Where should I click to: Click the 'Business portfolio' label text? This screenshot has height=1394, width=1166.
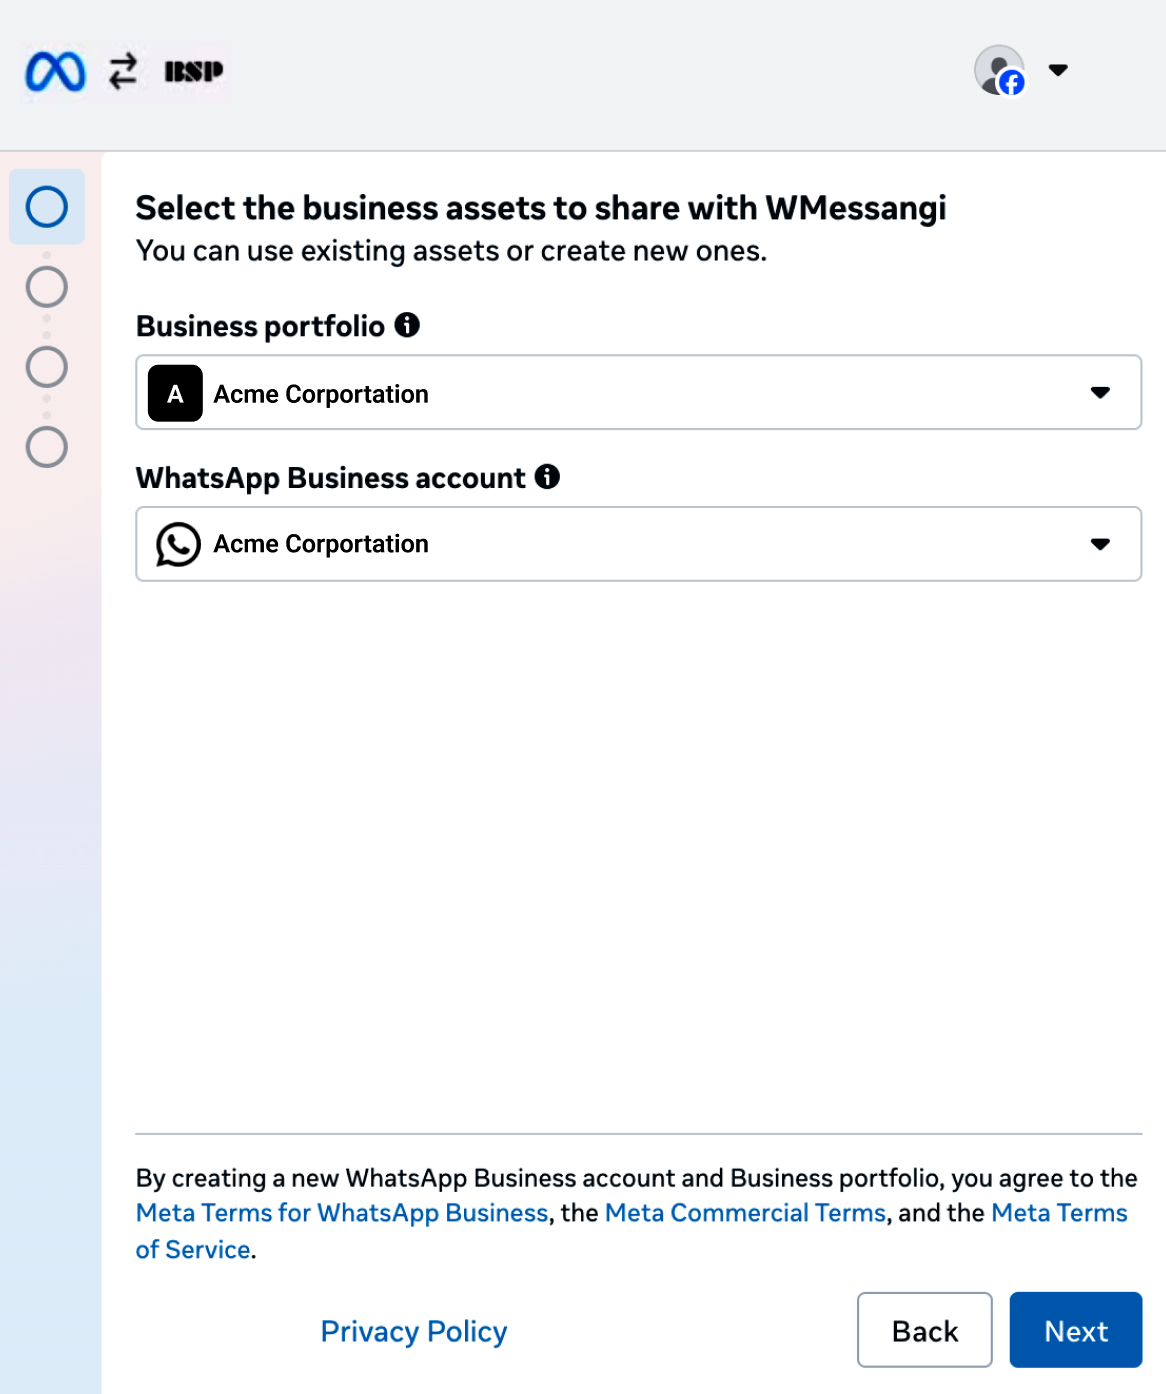point(261,326)
